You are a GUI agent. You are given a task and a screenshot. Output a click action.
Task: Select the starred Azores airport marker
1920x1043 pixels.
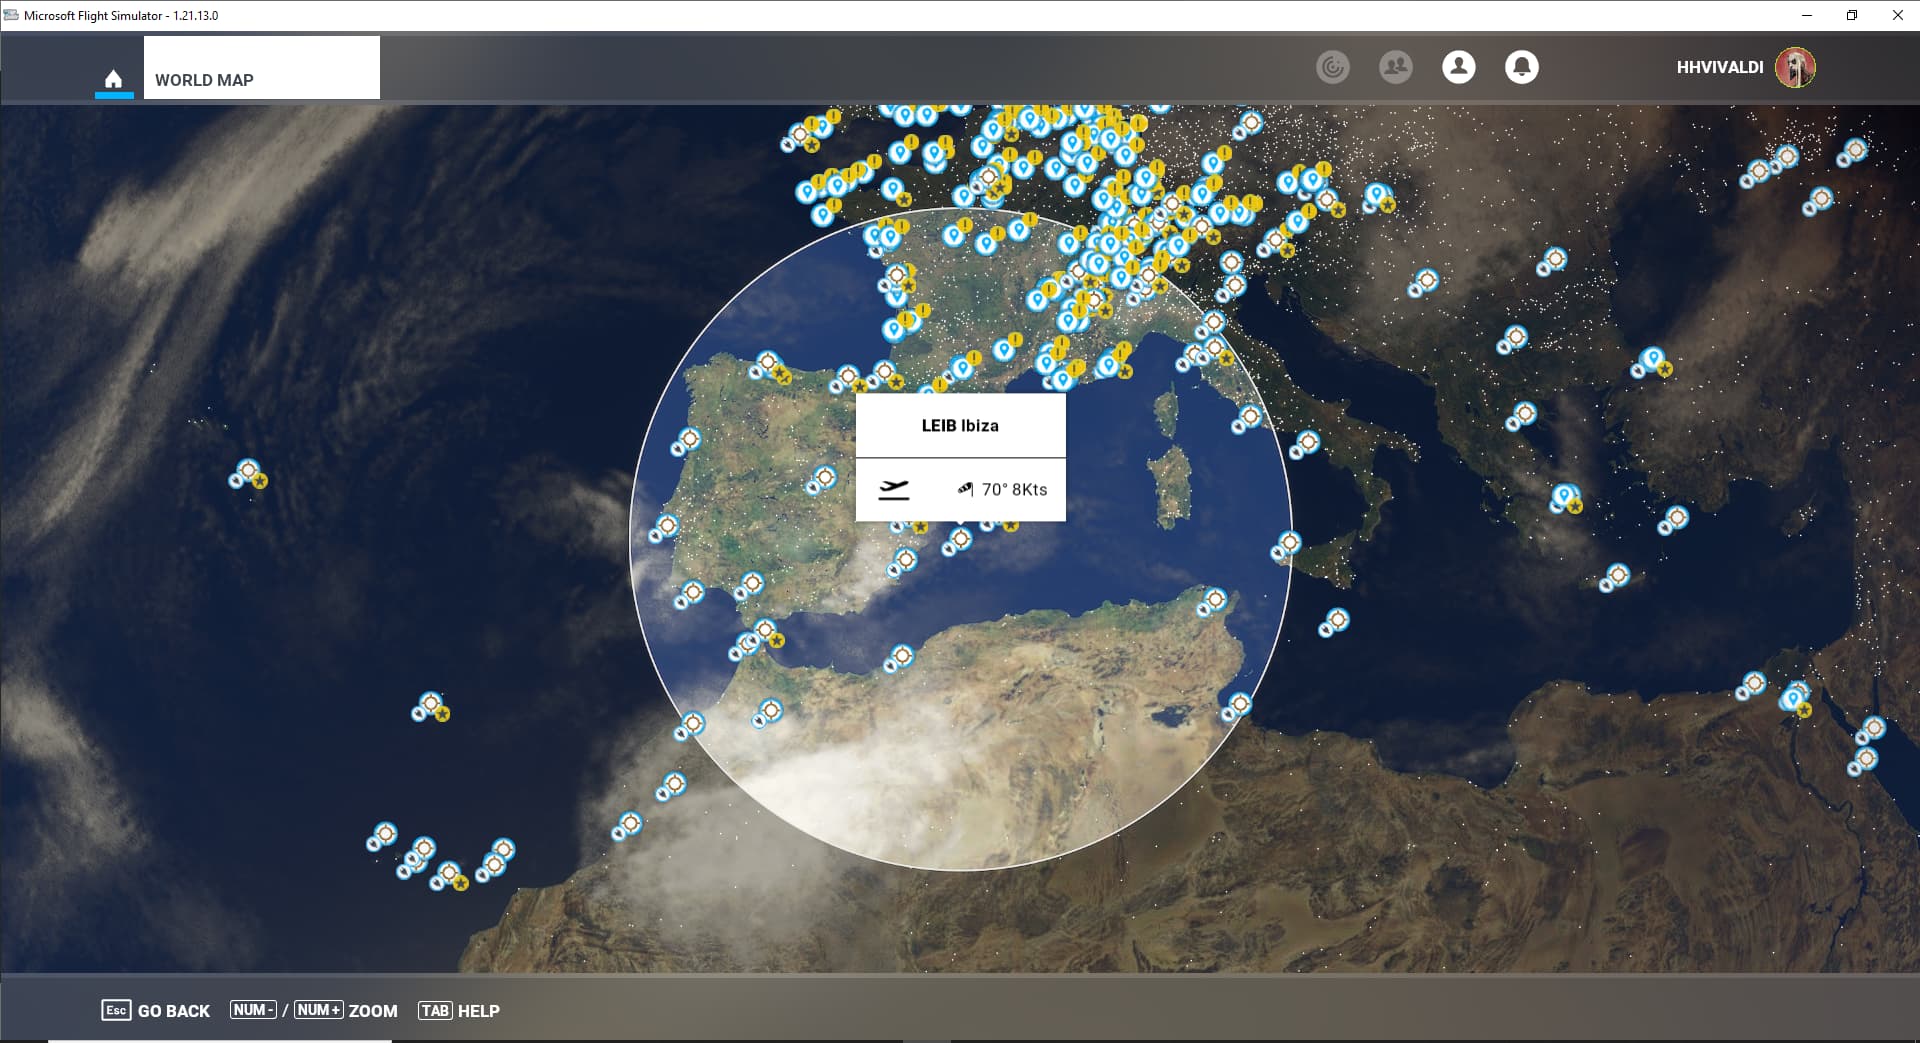[248, 471]
